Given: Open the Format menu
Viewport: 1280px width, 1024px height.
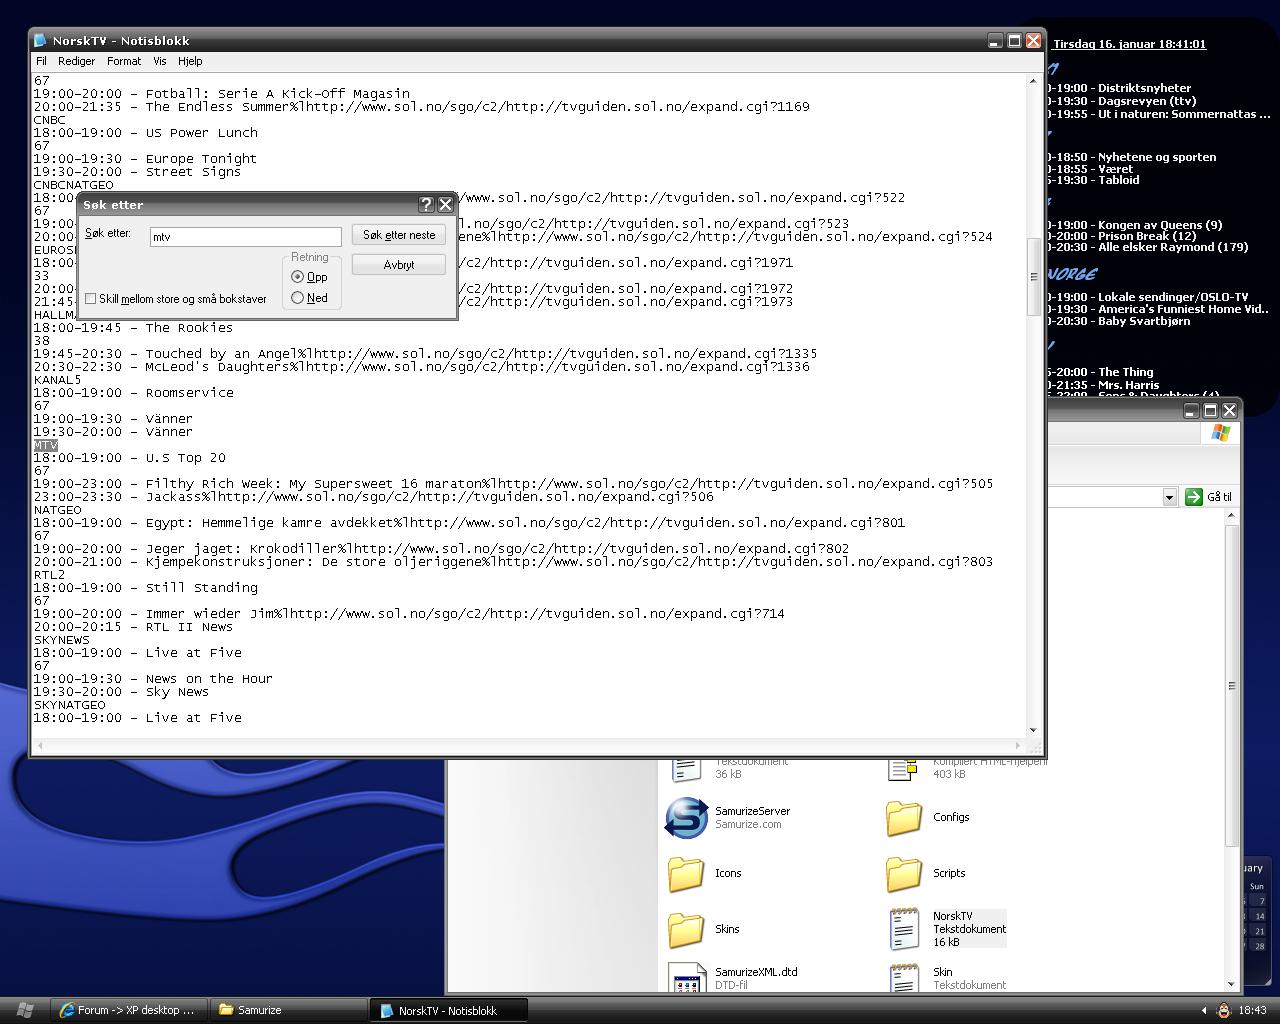Looking at the screenshot, I should (x=124, y=61).
